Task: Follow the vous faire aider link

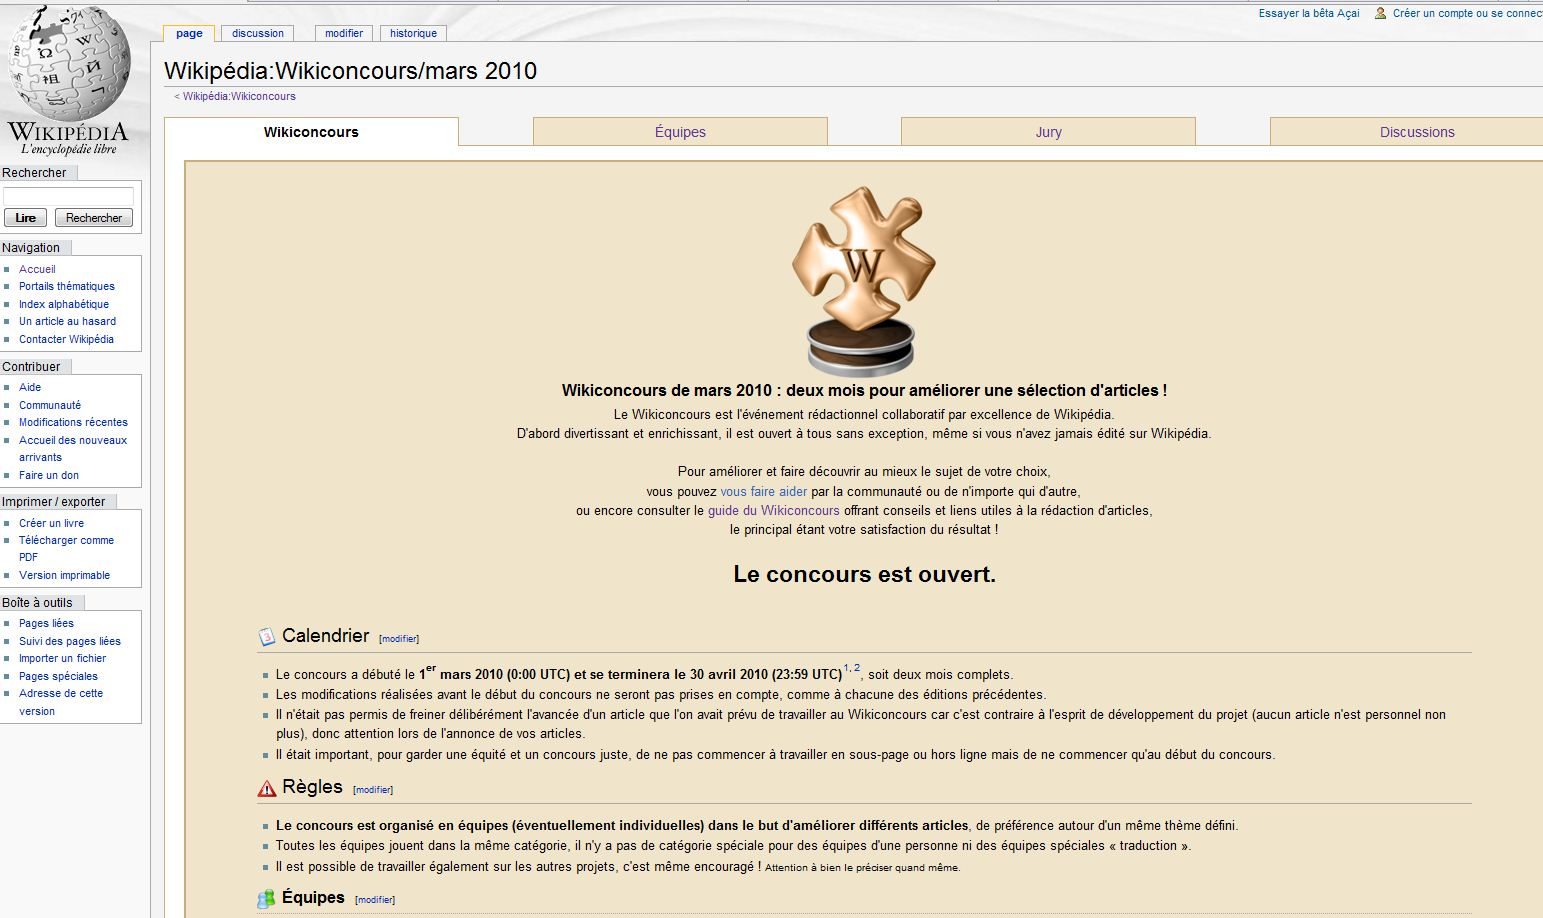Action: click(763, 491)
